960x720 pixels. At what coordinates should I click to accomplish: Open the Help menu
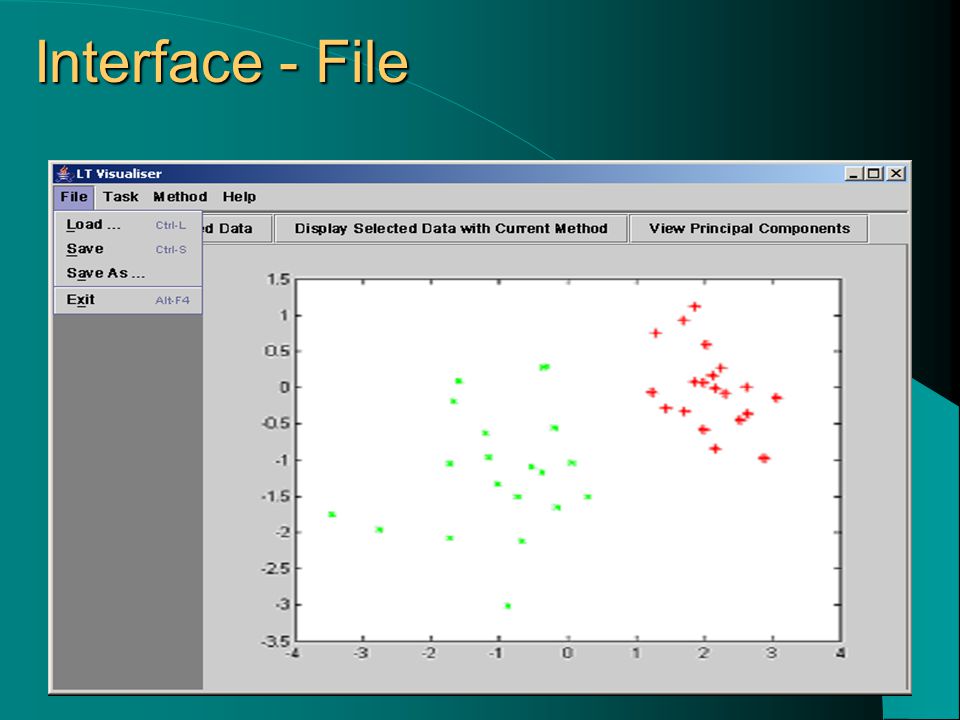click(239, 197)
